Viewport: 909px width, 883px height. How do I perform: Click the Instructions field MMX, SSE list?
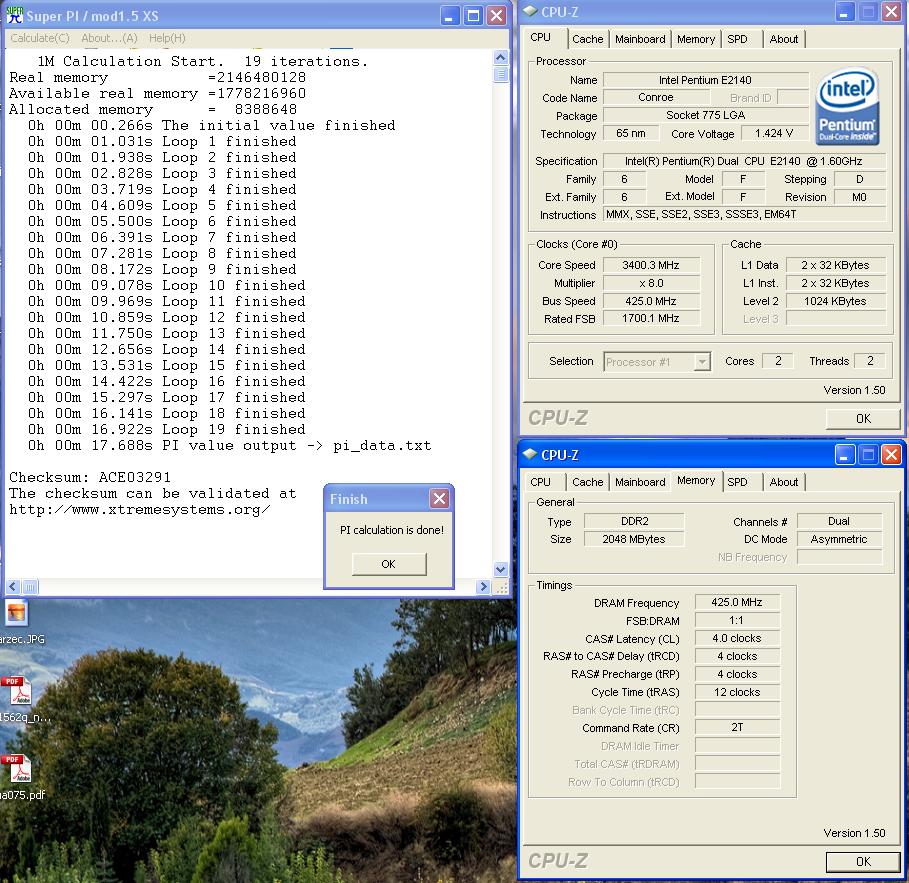click(744, 215)
